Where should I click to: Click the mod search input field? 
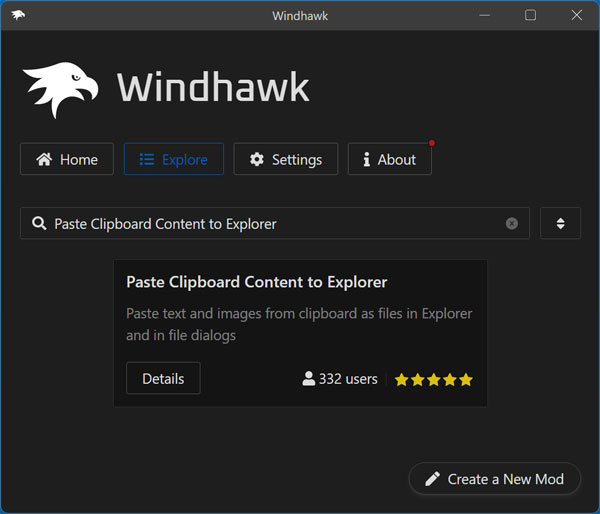[275, 223]
